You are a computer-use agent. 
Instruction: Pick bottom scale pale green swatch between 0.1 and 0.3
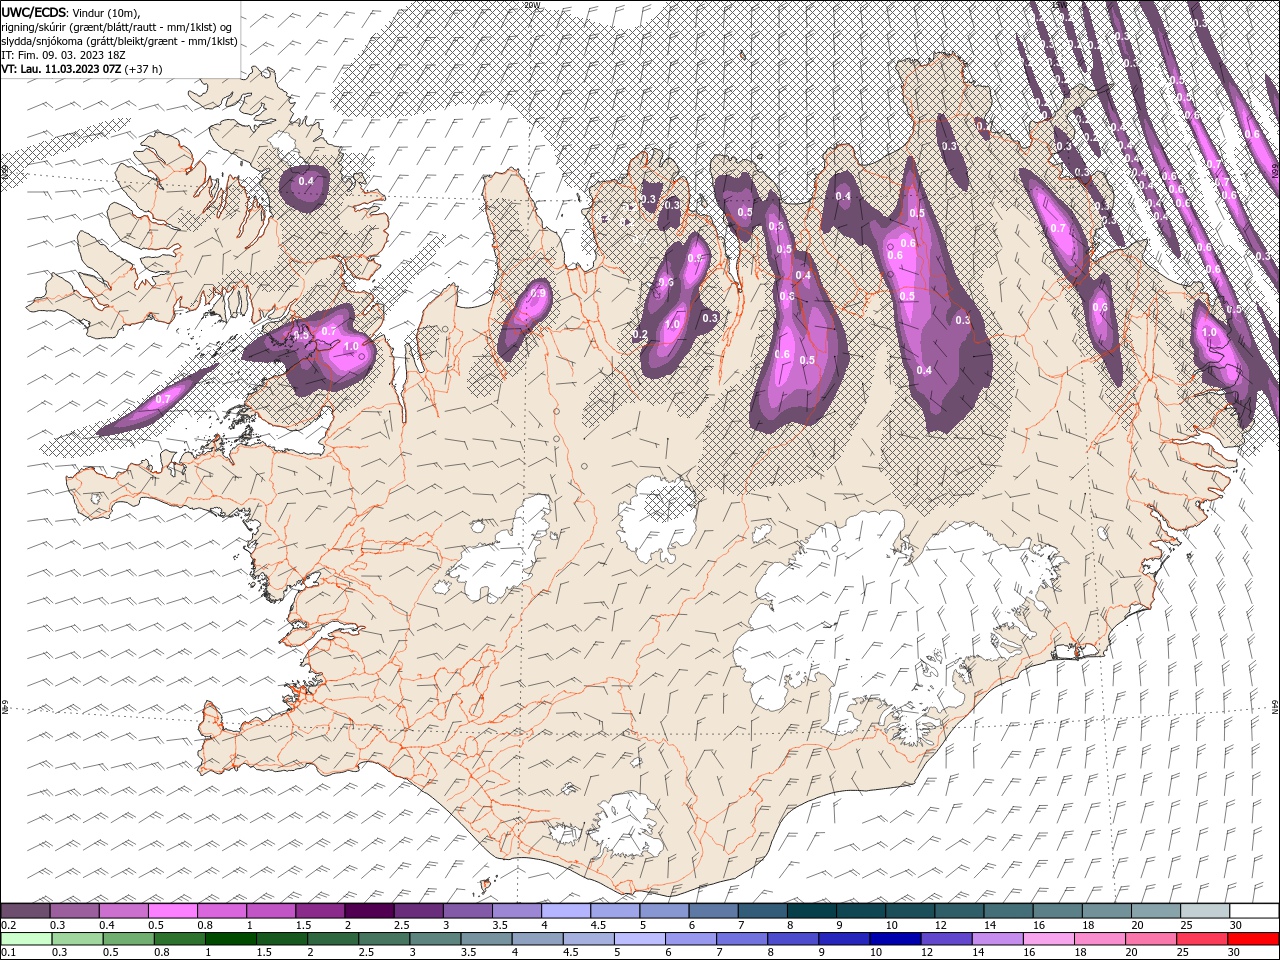(27, 939)
